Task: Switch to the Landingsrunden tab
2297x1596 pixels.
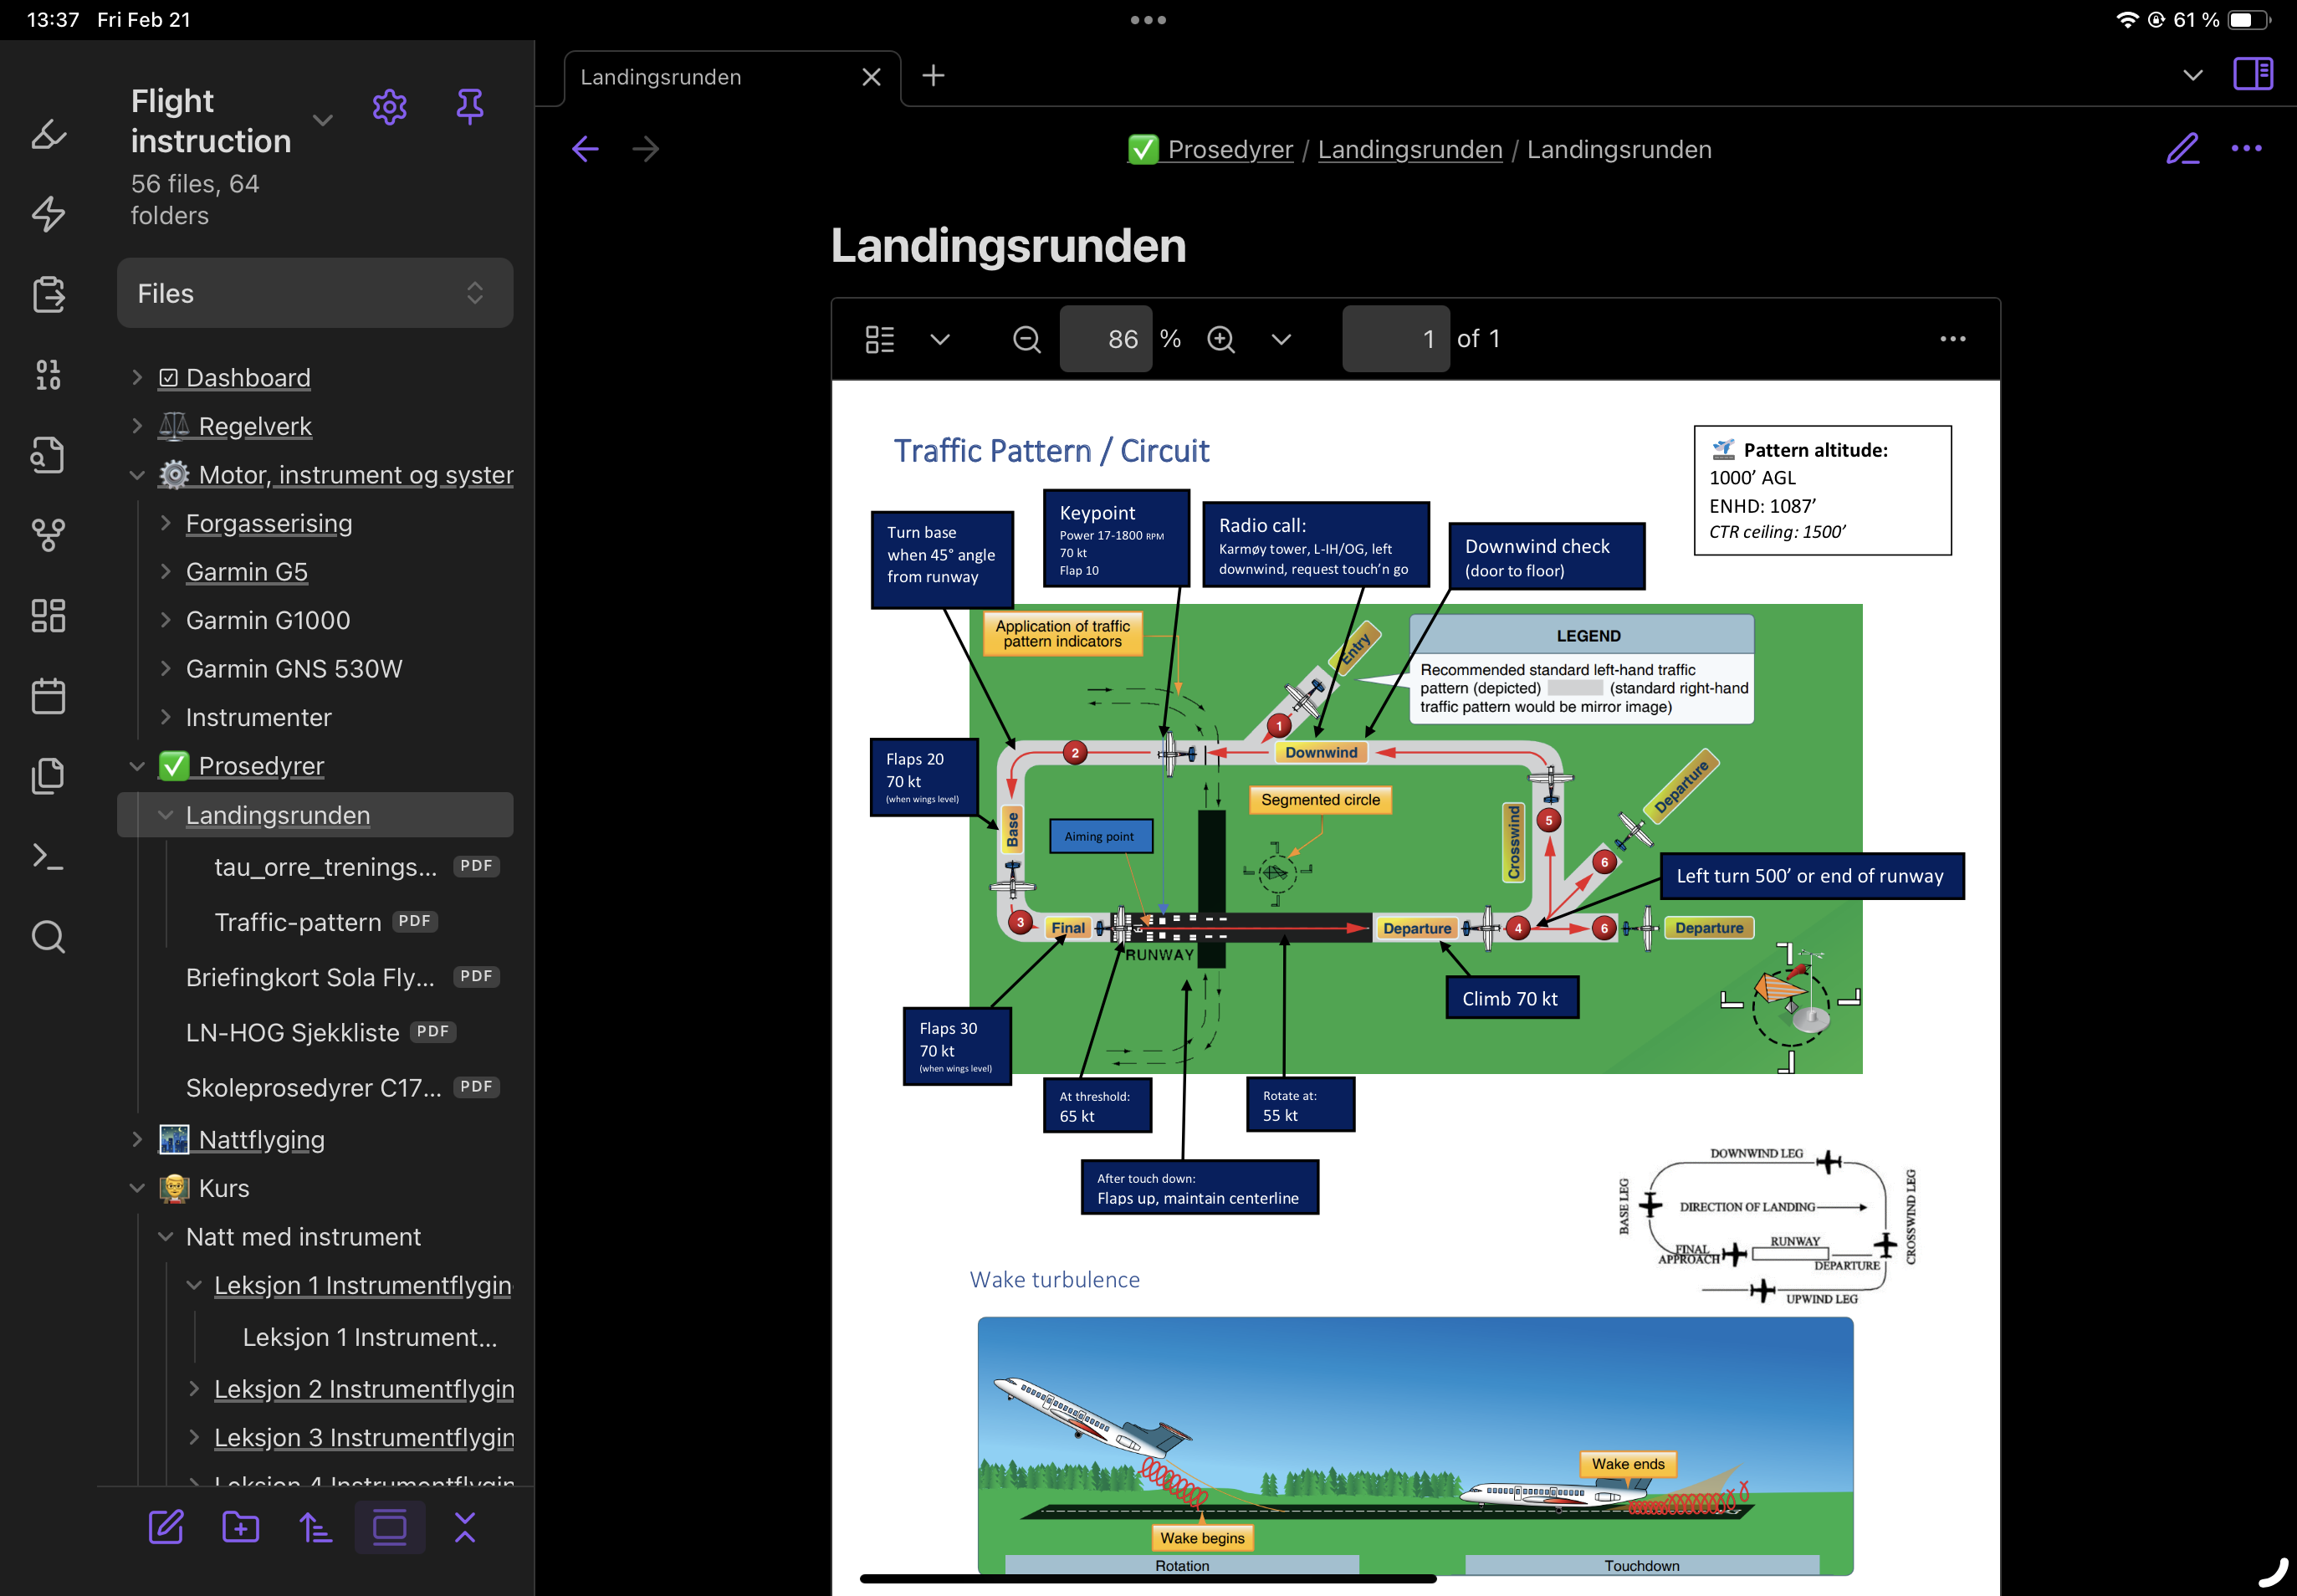Action: coord(661,77)
